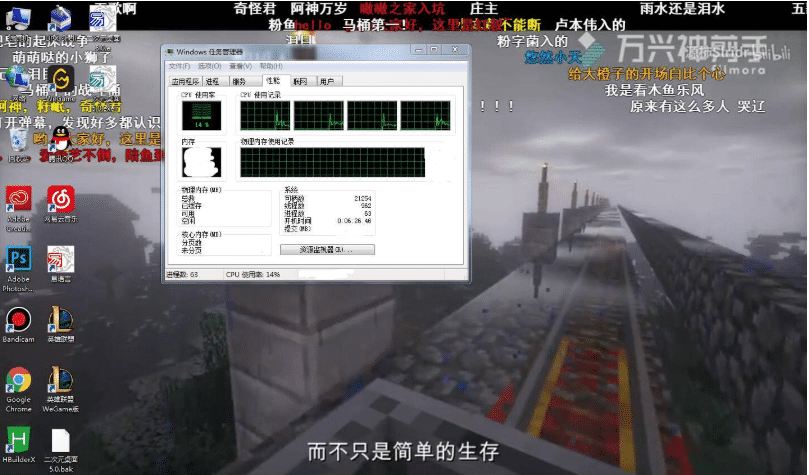Select the 二次元桌面 5.0.bak file
The height and width of the screenshot is (475, 809).
(x=60, y=441)
